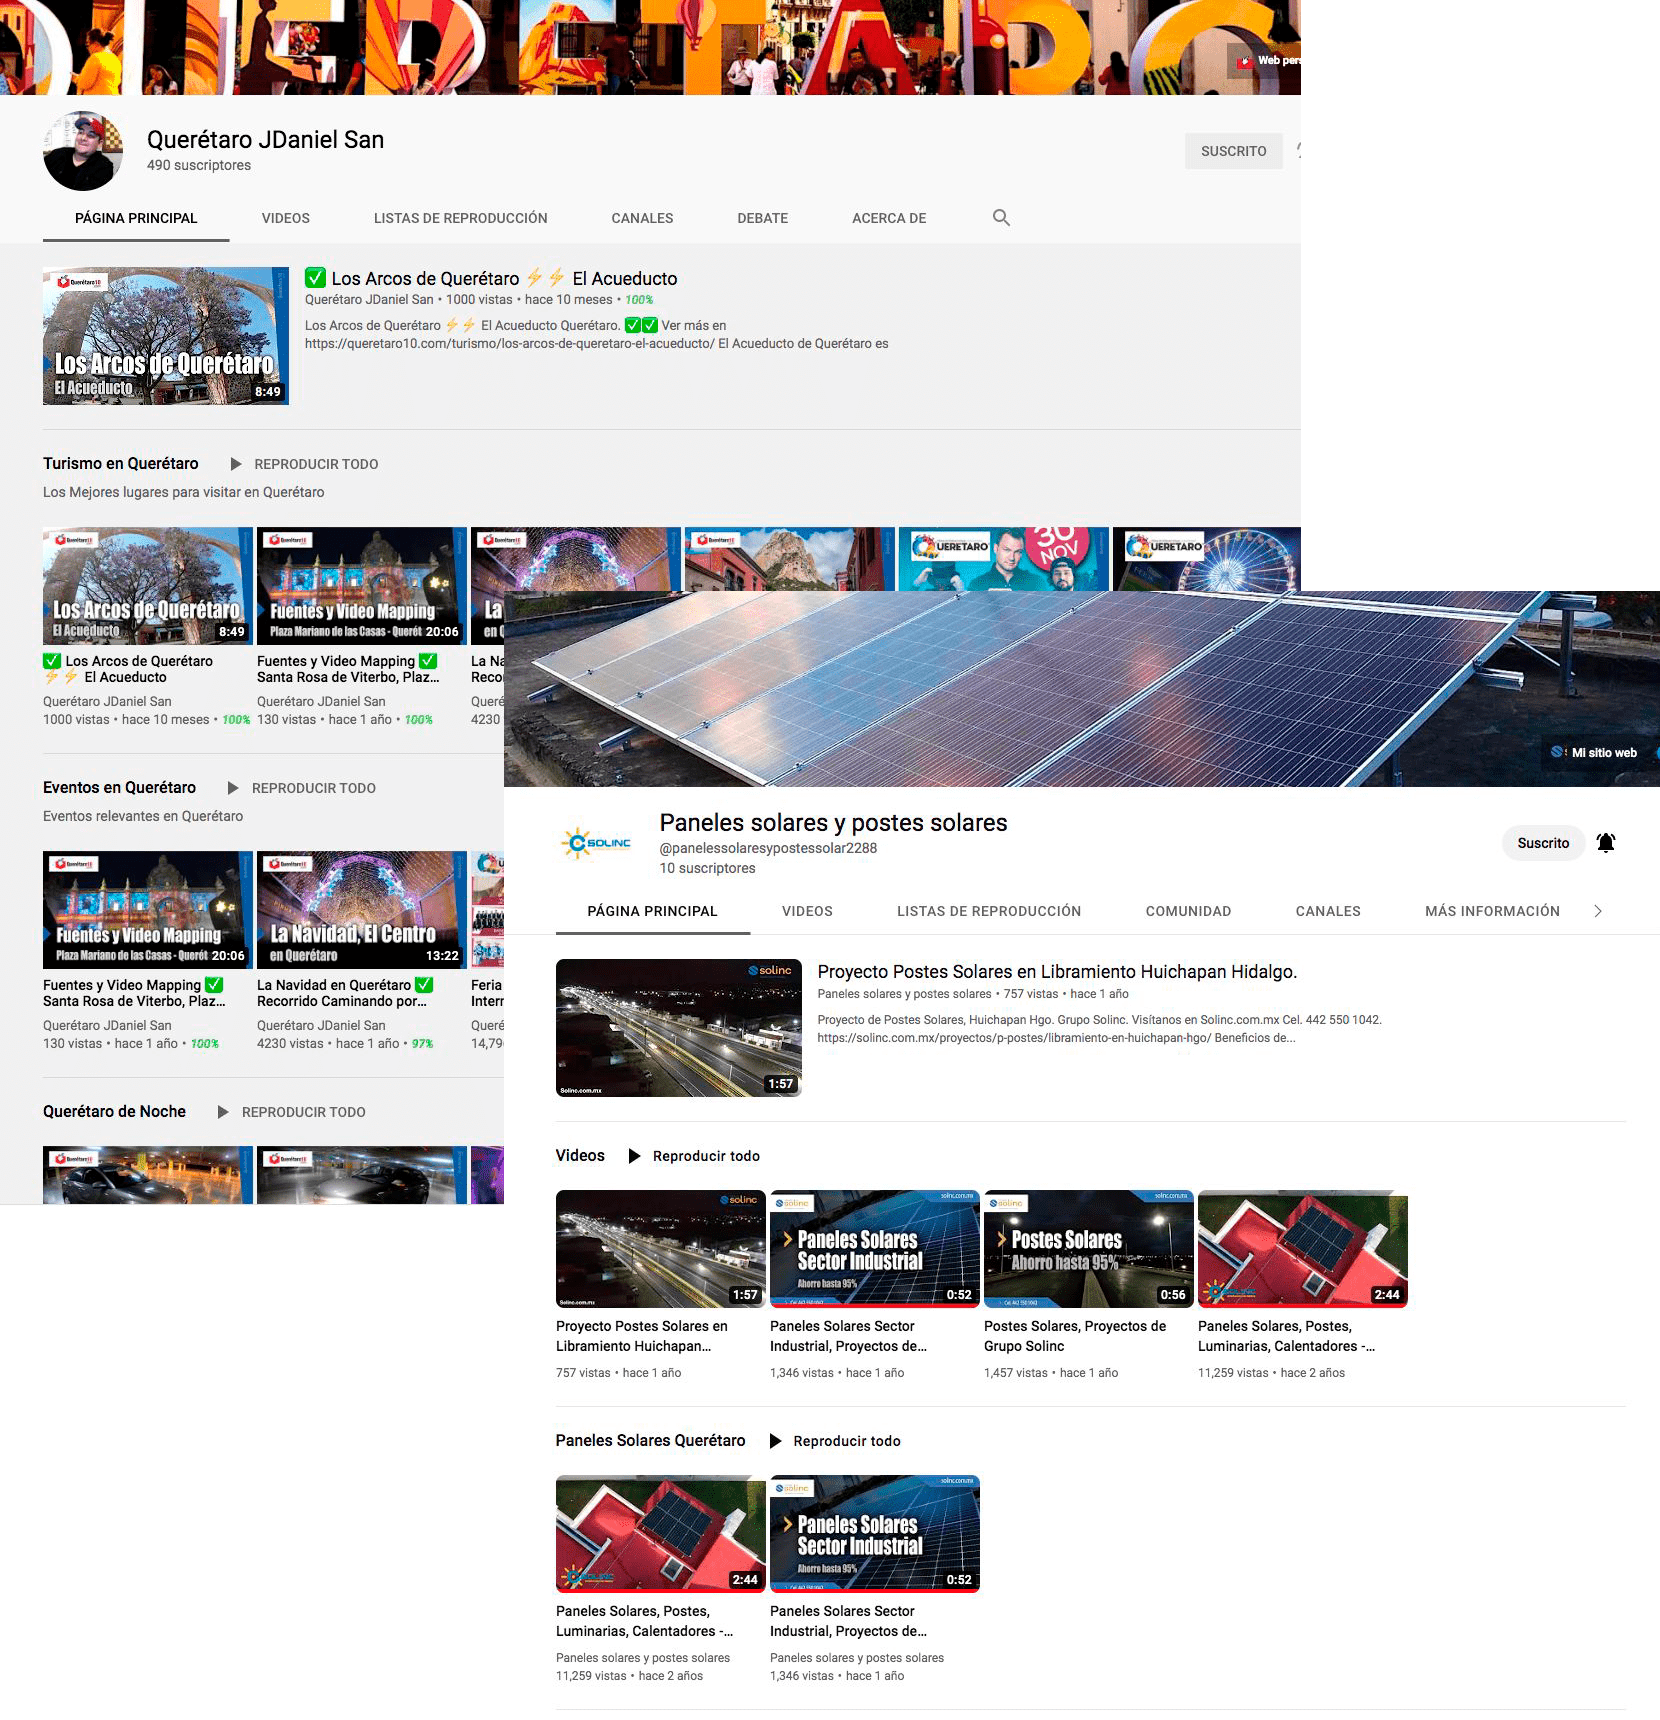This screenshot has height=1720, width=1660.
Task: Open the 2:44 thumbnail in Paneles Solares Querétaro
Action: pyautogui.click(x=661, y=1534)
